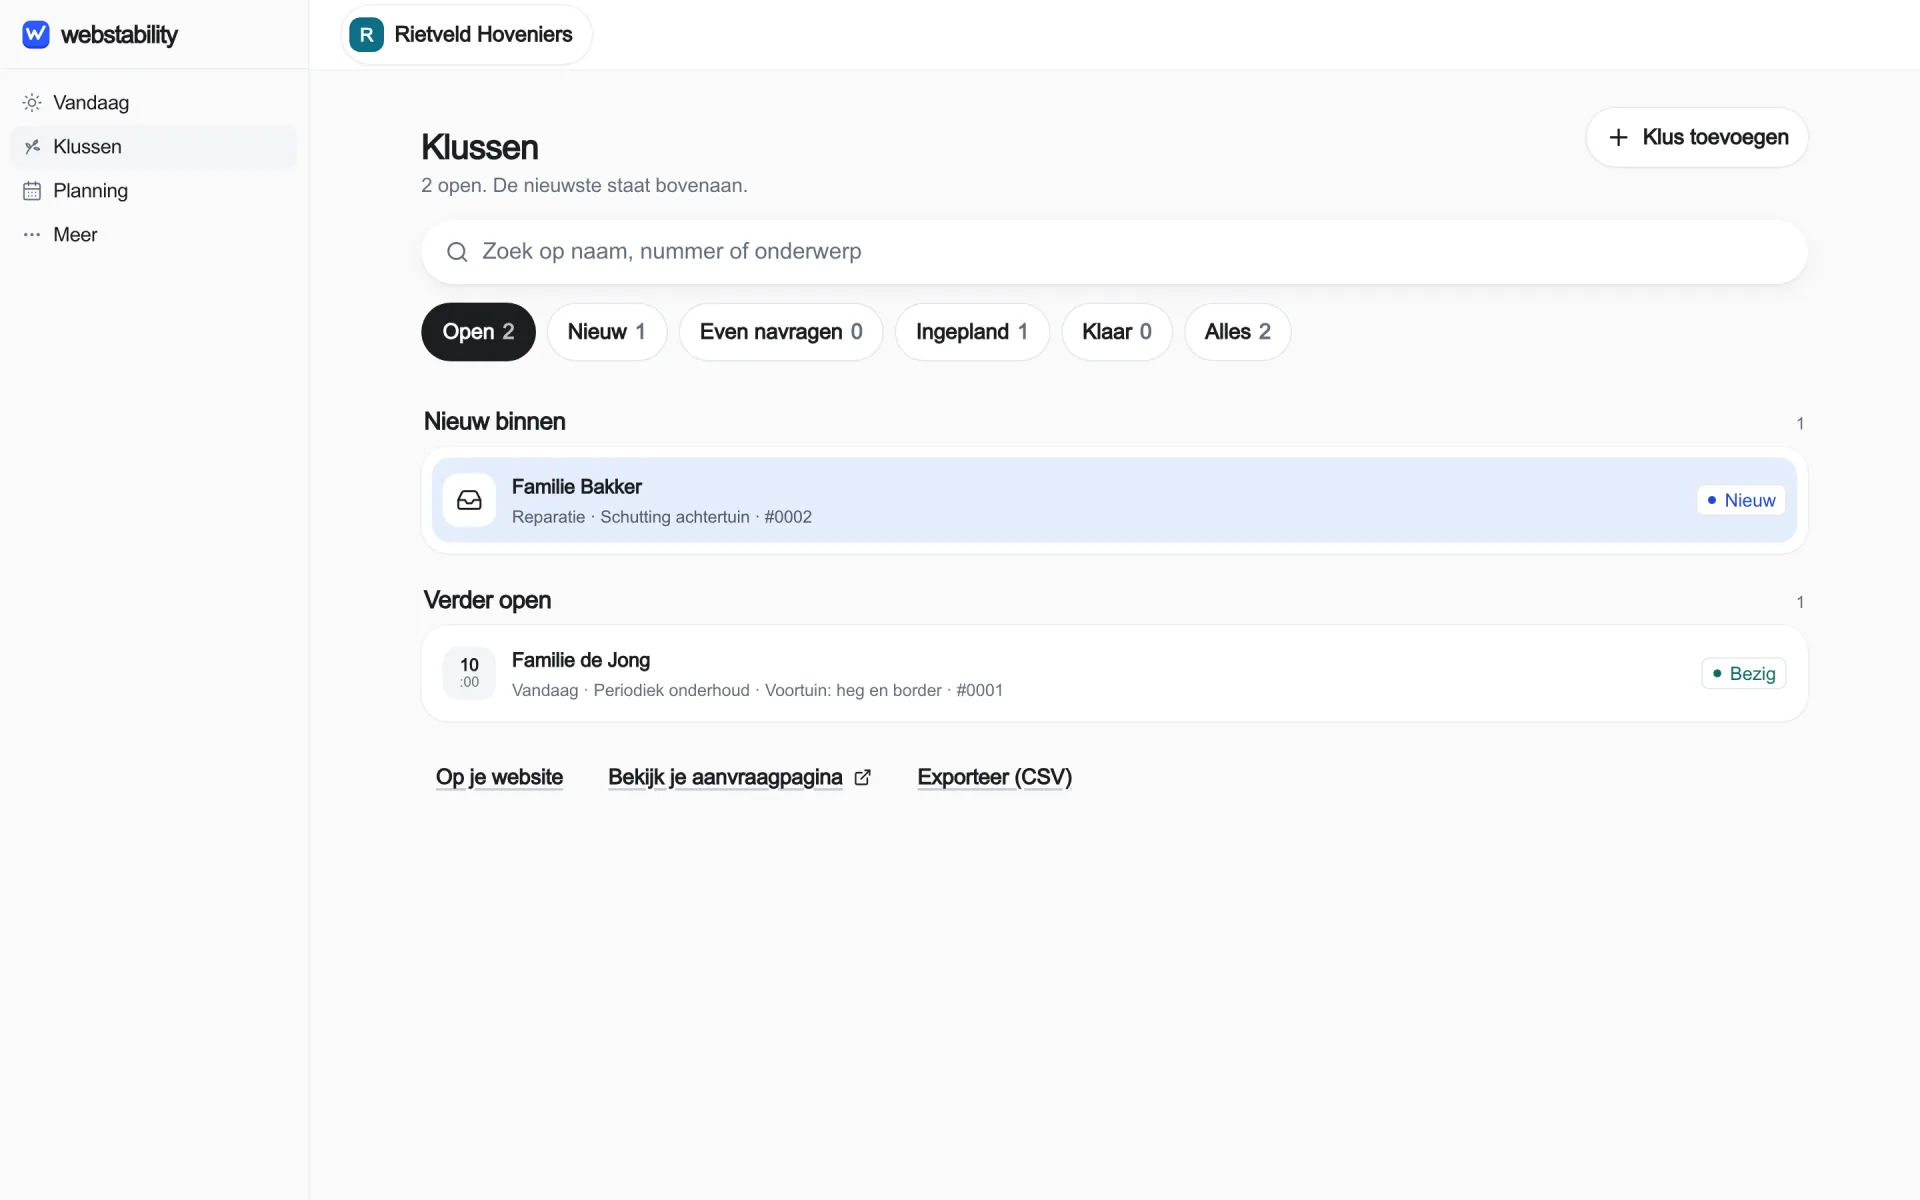Click the webstability logo icon
The width and height of the screenshot is (1920, 1200).
coord(36,34)
